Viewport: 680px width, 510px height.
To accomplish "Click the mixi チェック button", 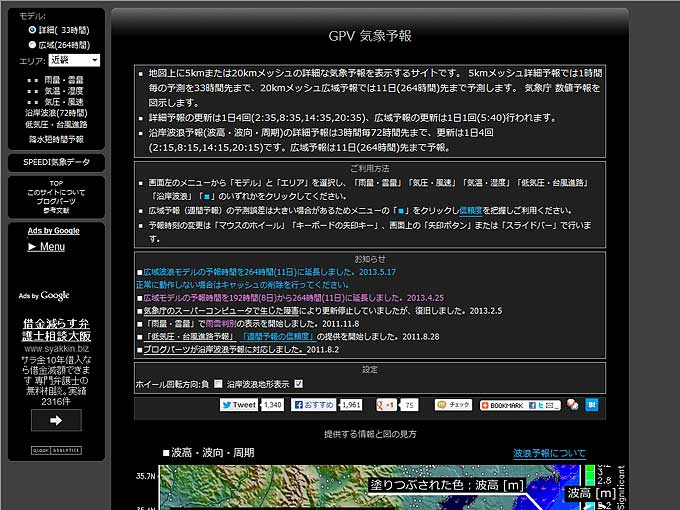I will click(x=453, y=405).
